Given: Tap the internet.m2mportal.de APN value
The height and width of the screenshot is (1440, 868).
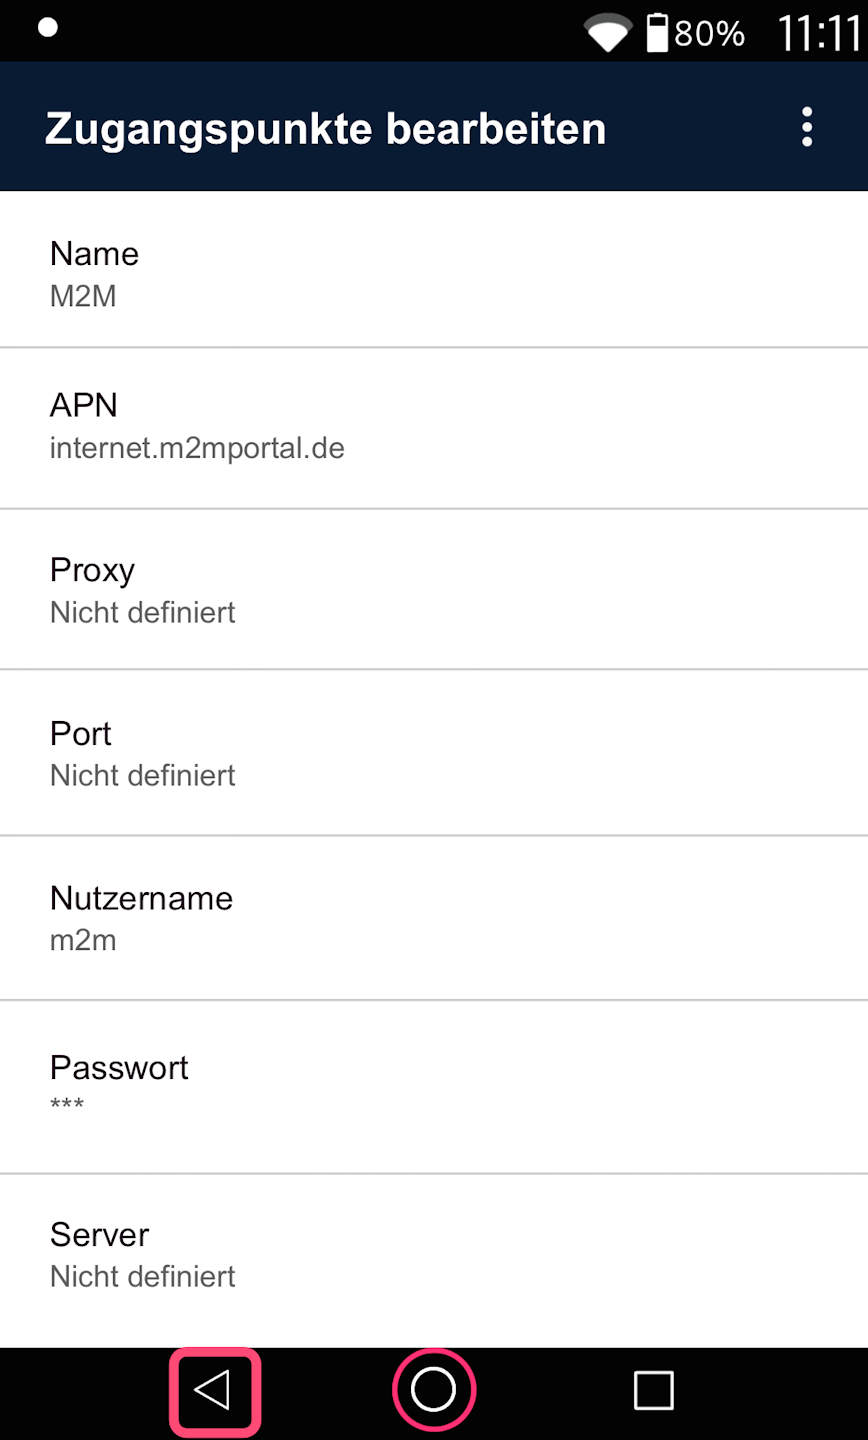Looking at the screenshot, I should click(197, 448).
